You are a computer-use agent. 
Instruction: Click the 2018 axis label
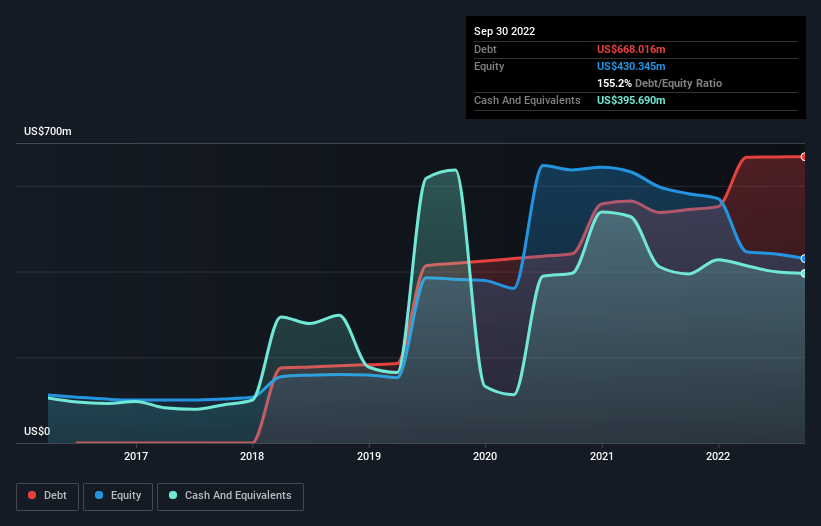[252, 456]
